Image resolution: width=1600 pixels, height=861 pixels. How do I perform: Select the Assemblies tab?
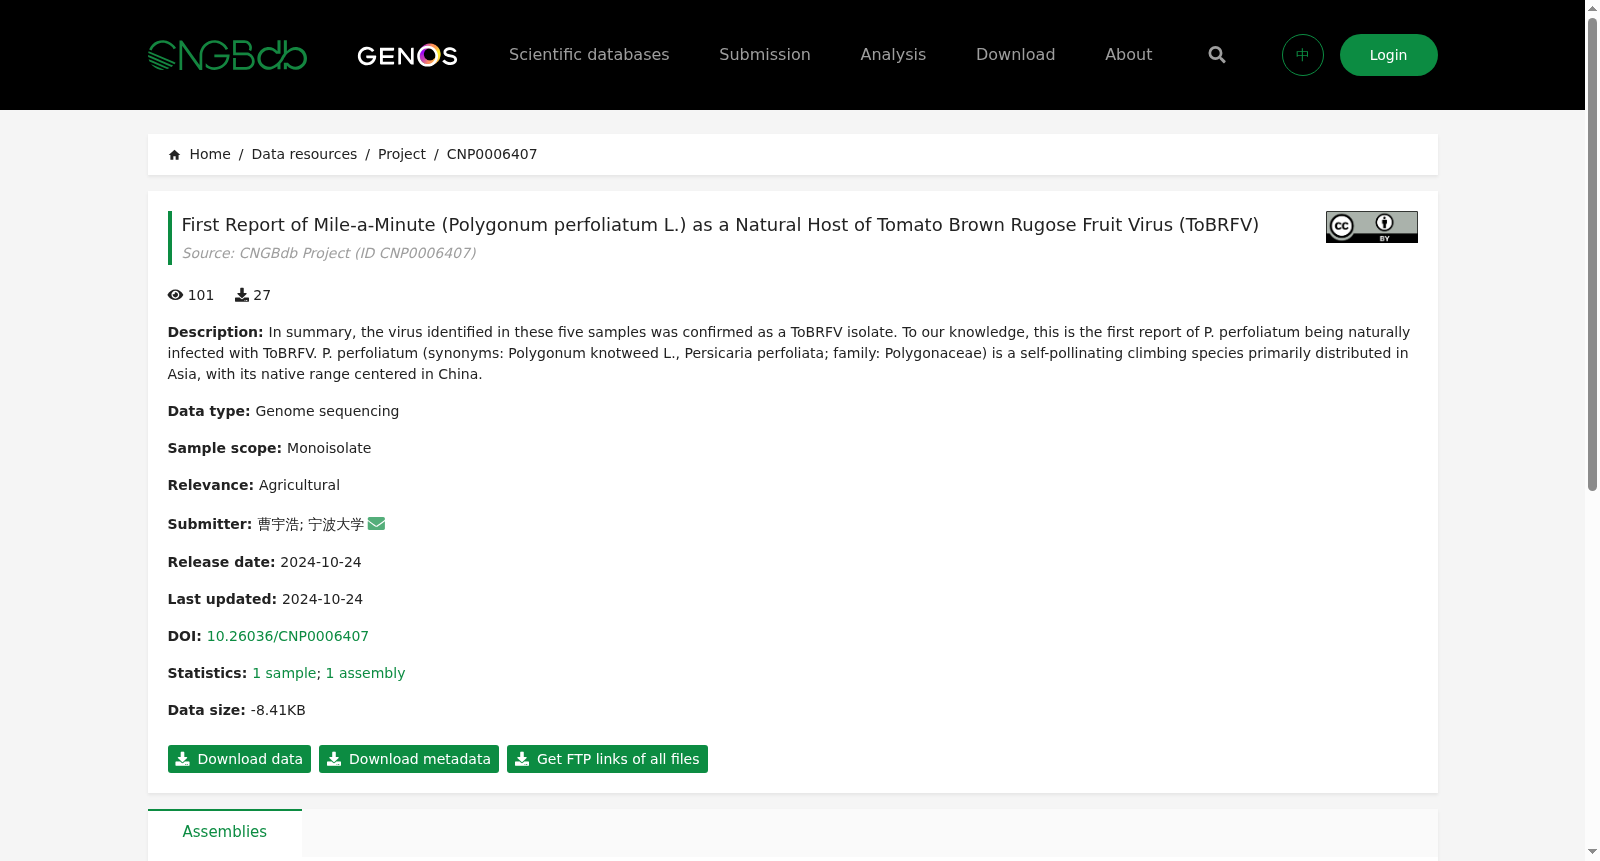pyautogui.click(x=225, y=832)
